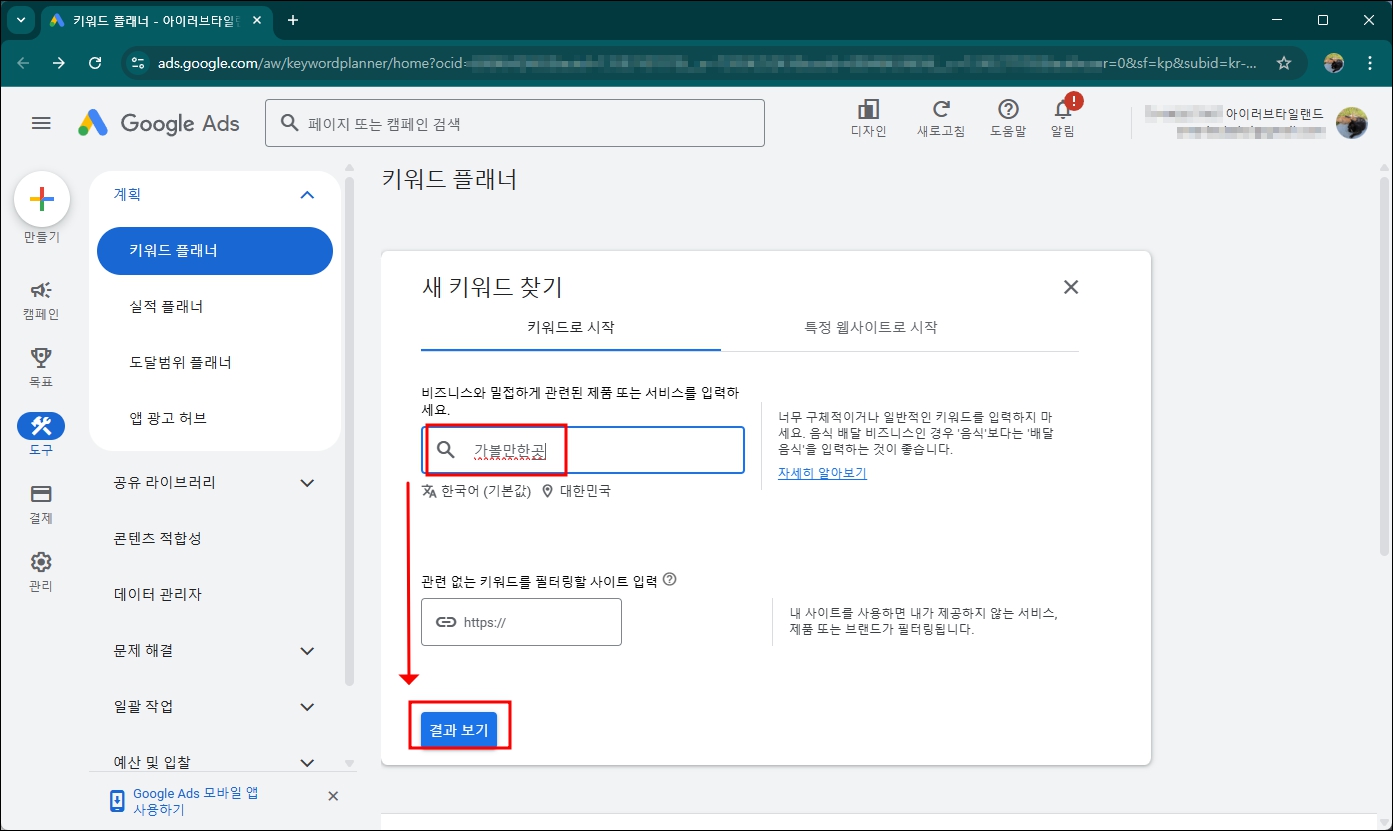Image resolution: width=1393 pixels, height=831 pixels.
Task: Open the 관리 gear icon in sidebar
Action: (41, 562)
